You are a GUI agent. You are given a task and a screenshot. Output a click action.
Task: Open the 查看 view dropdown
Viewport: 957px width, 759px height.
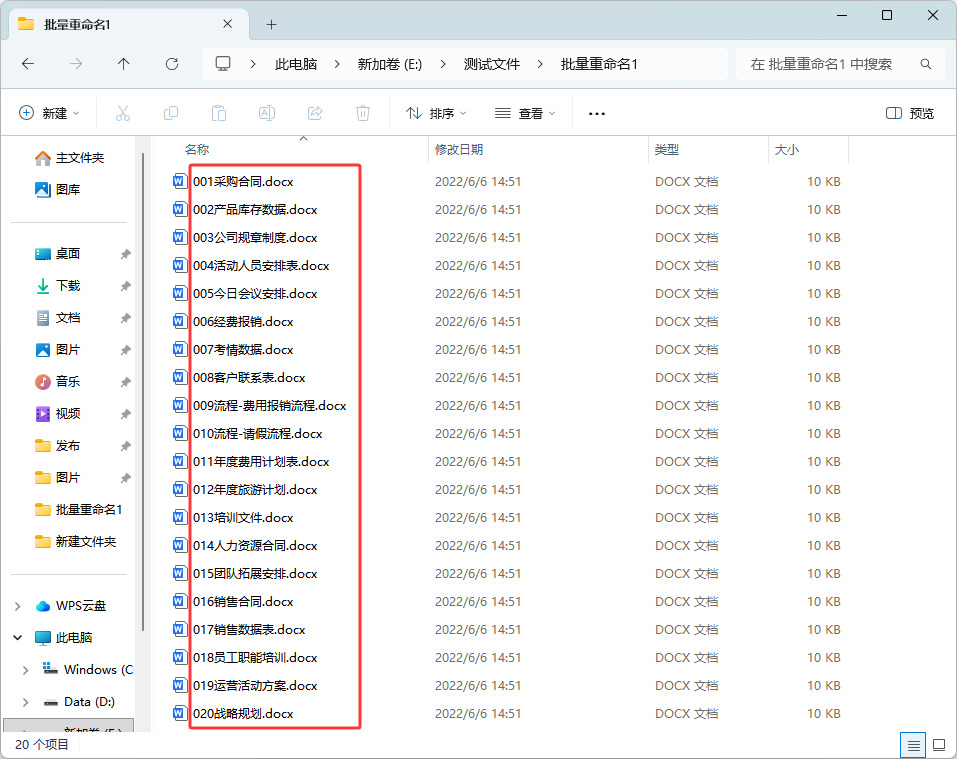click(x=525, y=113)
